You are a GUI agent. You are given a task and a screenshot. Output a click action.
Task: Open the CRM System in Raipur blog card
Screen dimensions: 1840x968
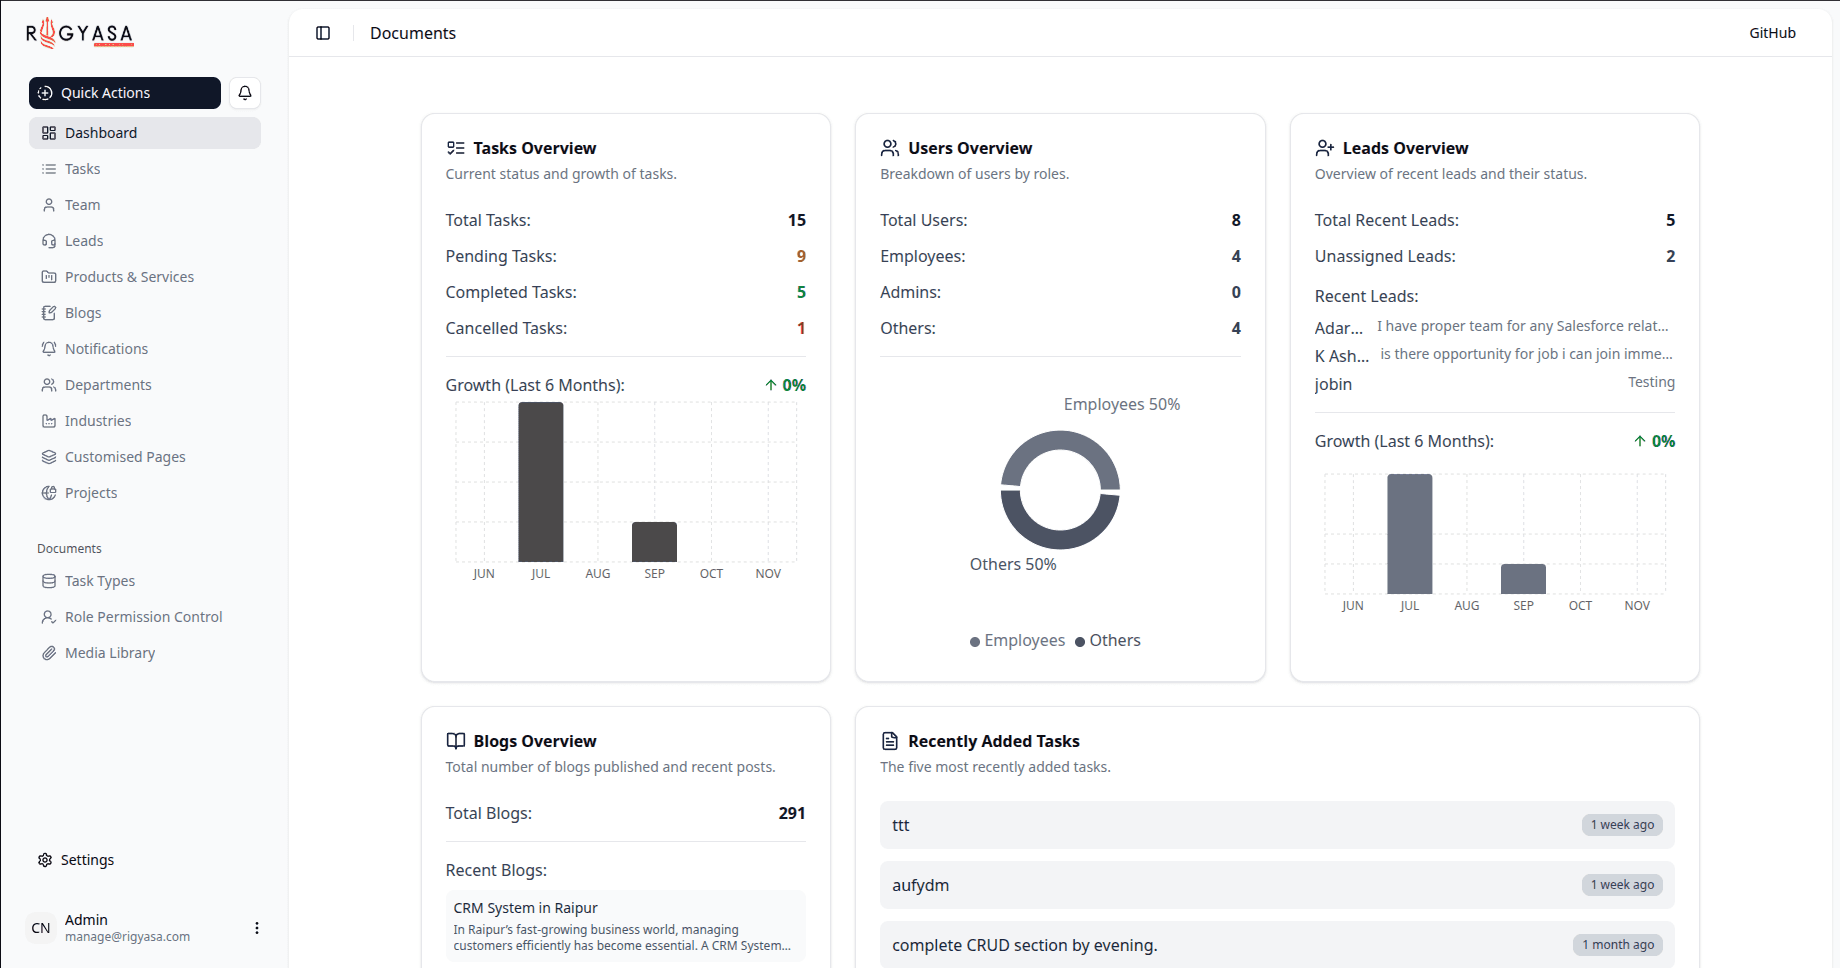[x=625, y=925]
